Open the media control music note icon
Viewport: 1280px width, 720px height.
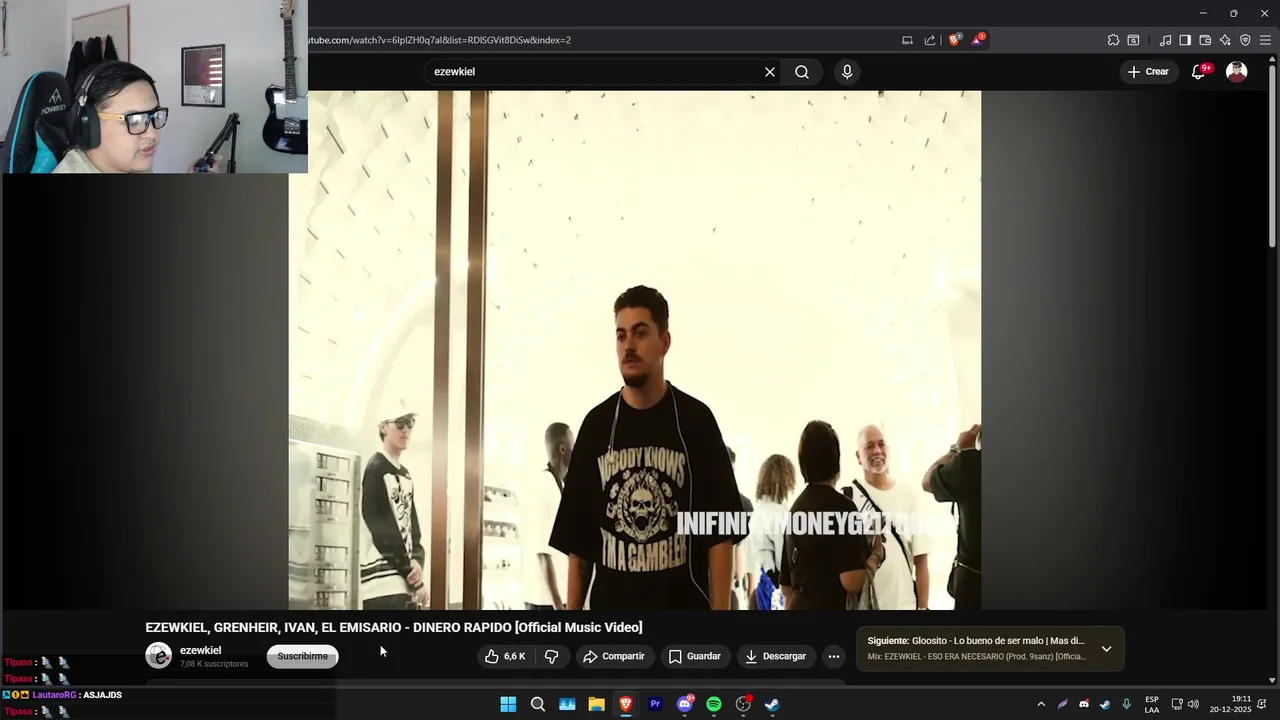click(1165, 40)
